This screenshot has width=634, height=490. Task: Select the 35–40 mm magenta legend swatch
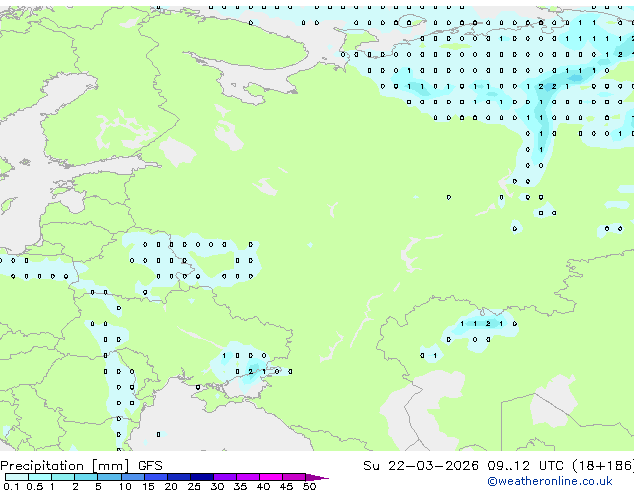[248, 477]
